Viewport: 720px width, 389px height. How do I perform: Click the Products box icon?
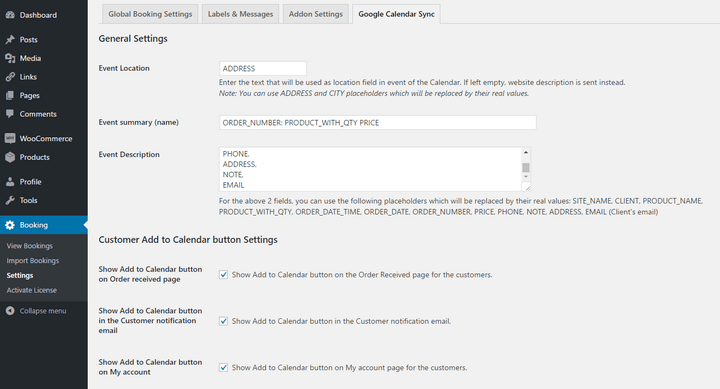coord(10,157)
